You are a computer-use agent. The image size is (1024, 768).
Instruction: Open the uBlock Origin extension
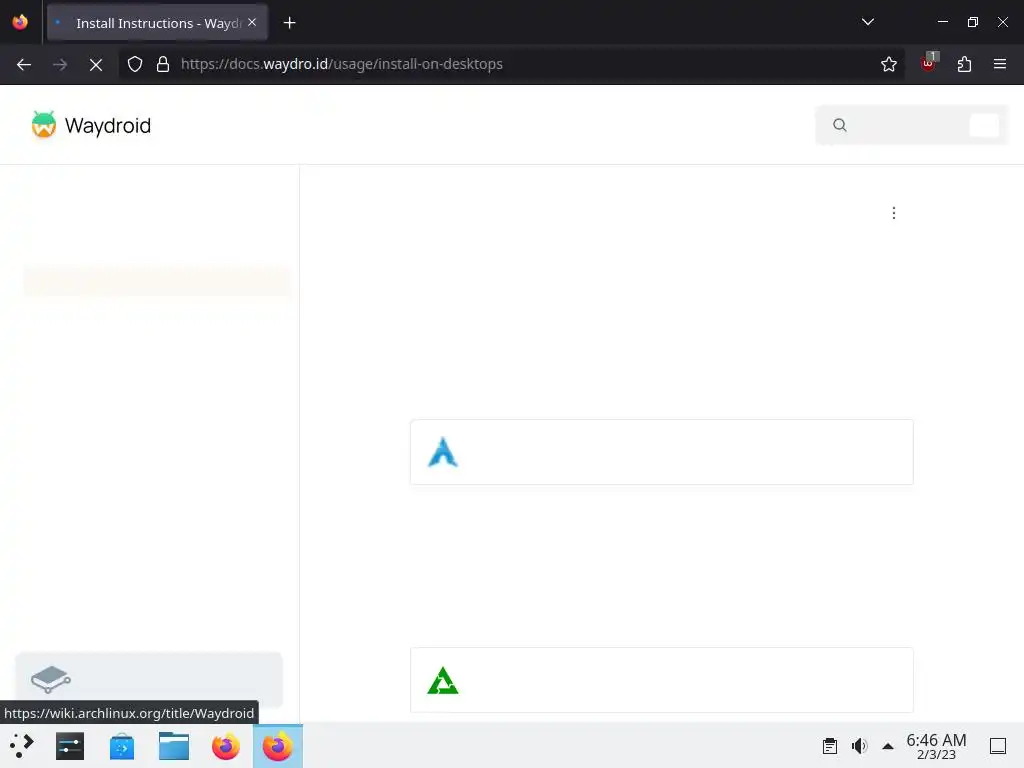click(929, 63)
